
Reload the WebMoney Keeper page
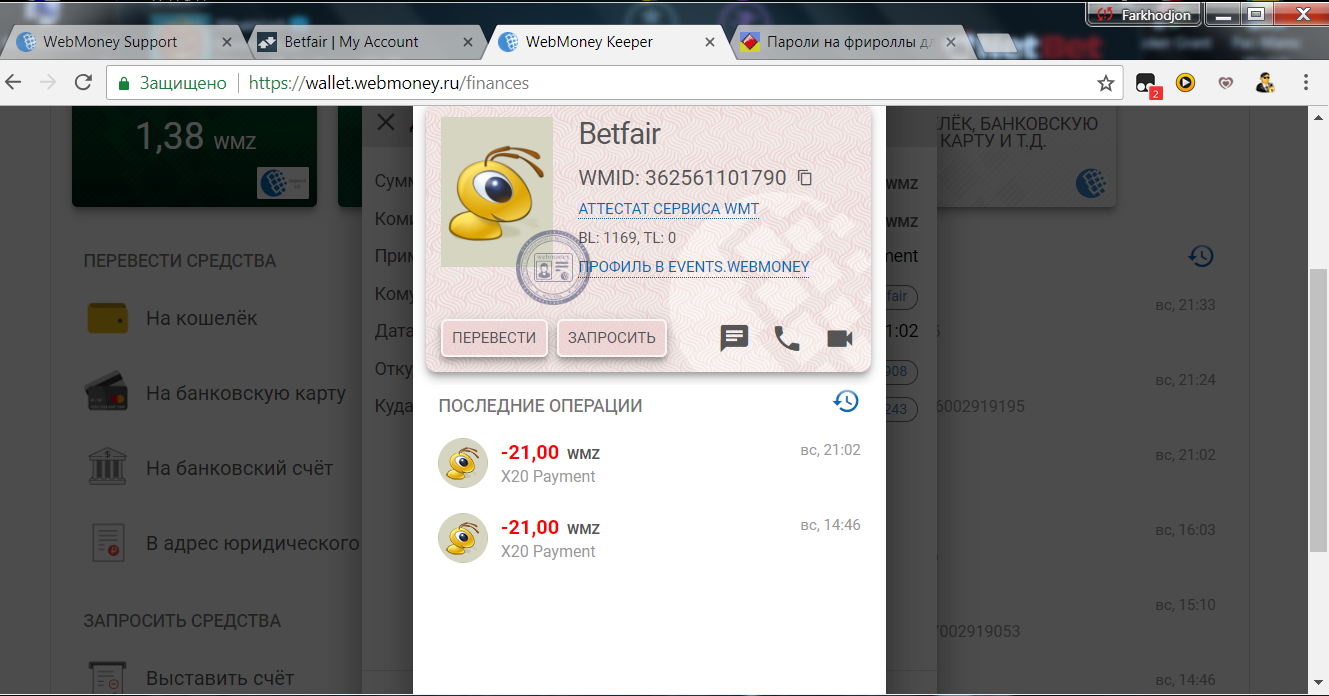(84, 83)
